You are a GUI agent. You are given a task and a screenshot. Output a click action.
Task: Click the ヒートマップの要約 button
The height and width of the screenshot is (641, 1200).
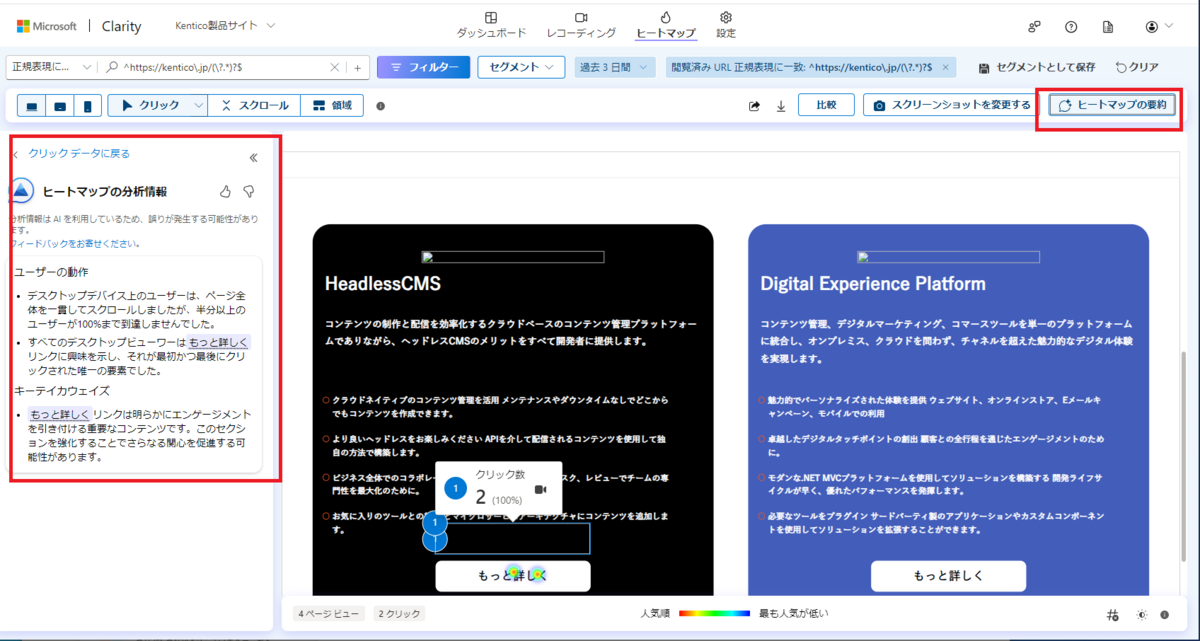[1112, 105]
